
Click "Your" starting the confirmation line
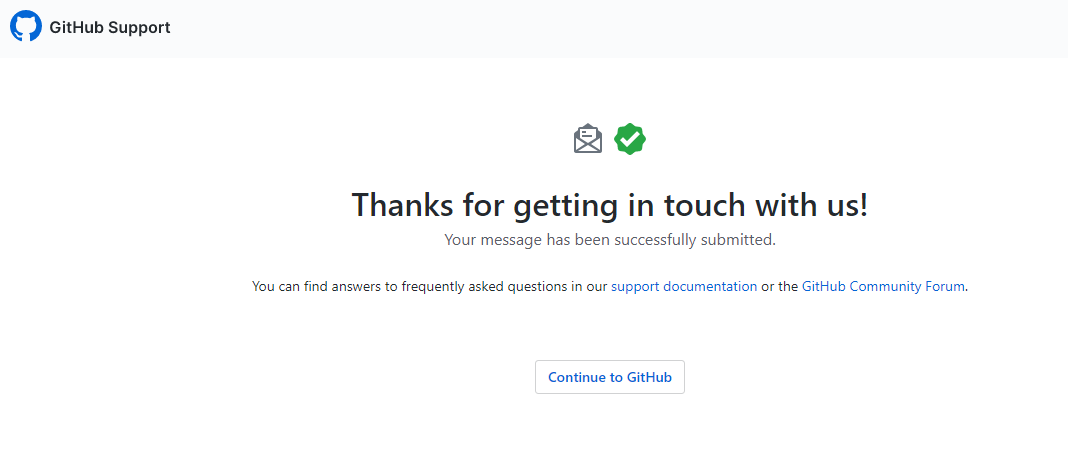pos(459,240)
